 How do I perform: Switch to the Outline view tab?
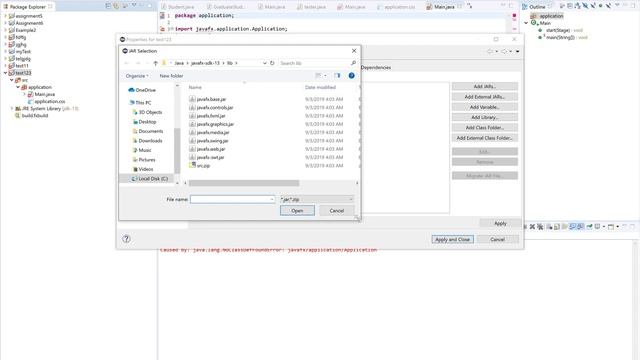[536, 7]
